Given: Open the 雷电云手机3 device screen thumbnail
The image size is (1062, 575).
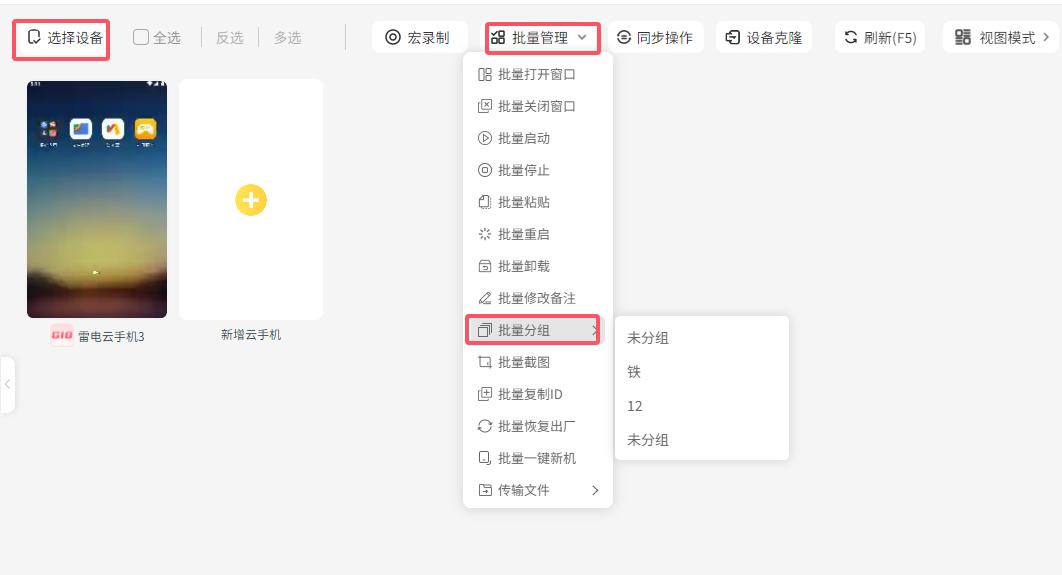Looking at the screenshot, I should (x=97, y=199).
